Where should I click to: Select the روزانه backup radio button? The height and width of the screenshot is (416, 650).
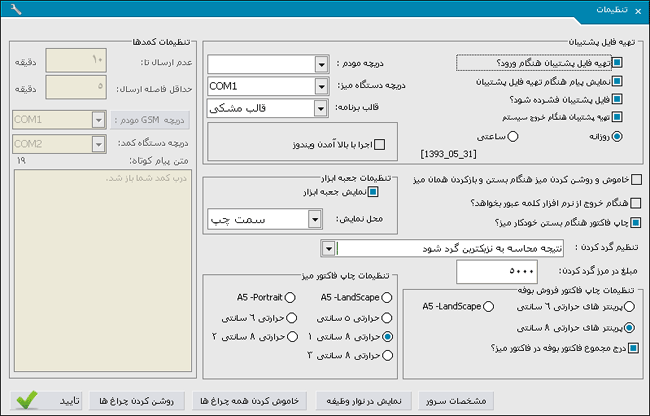click(617, 137)
